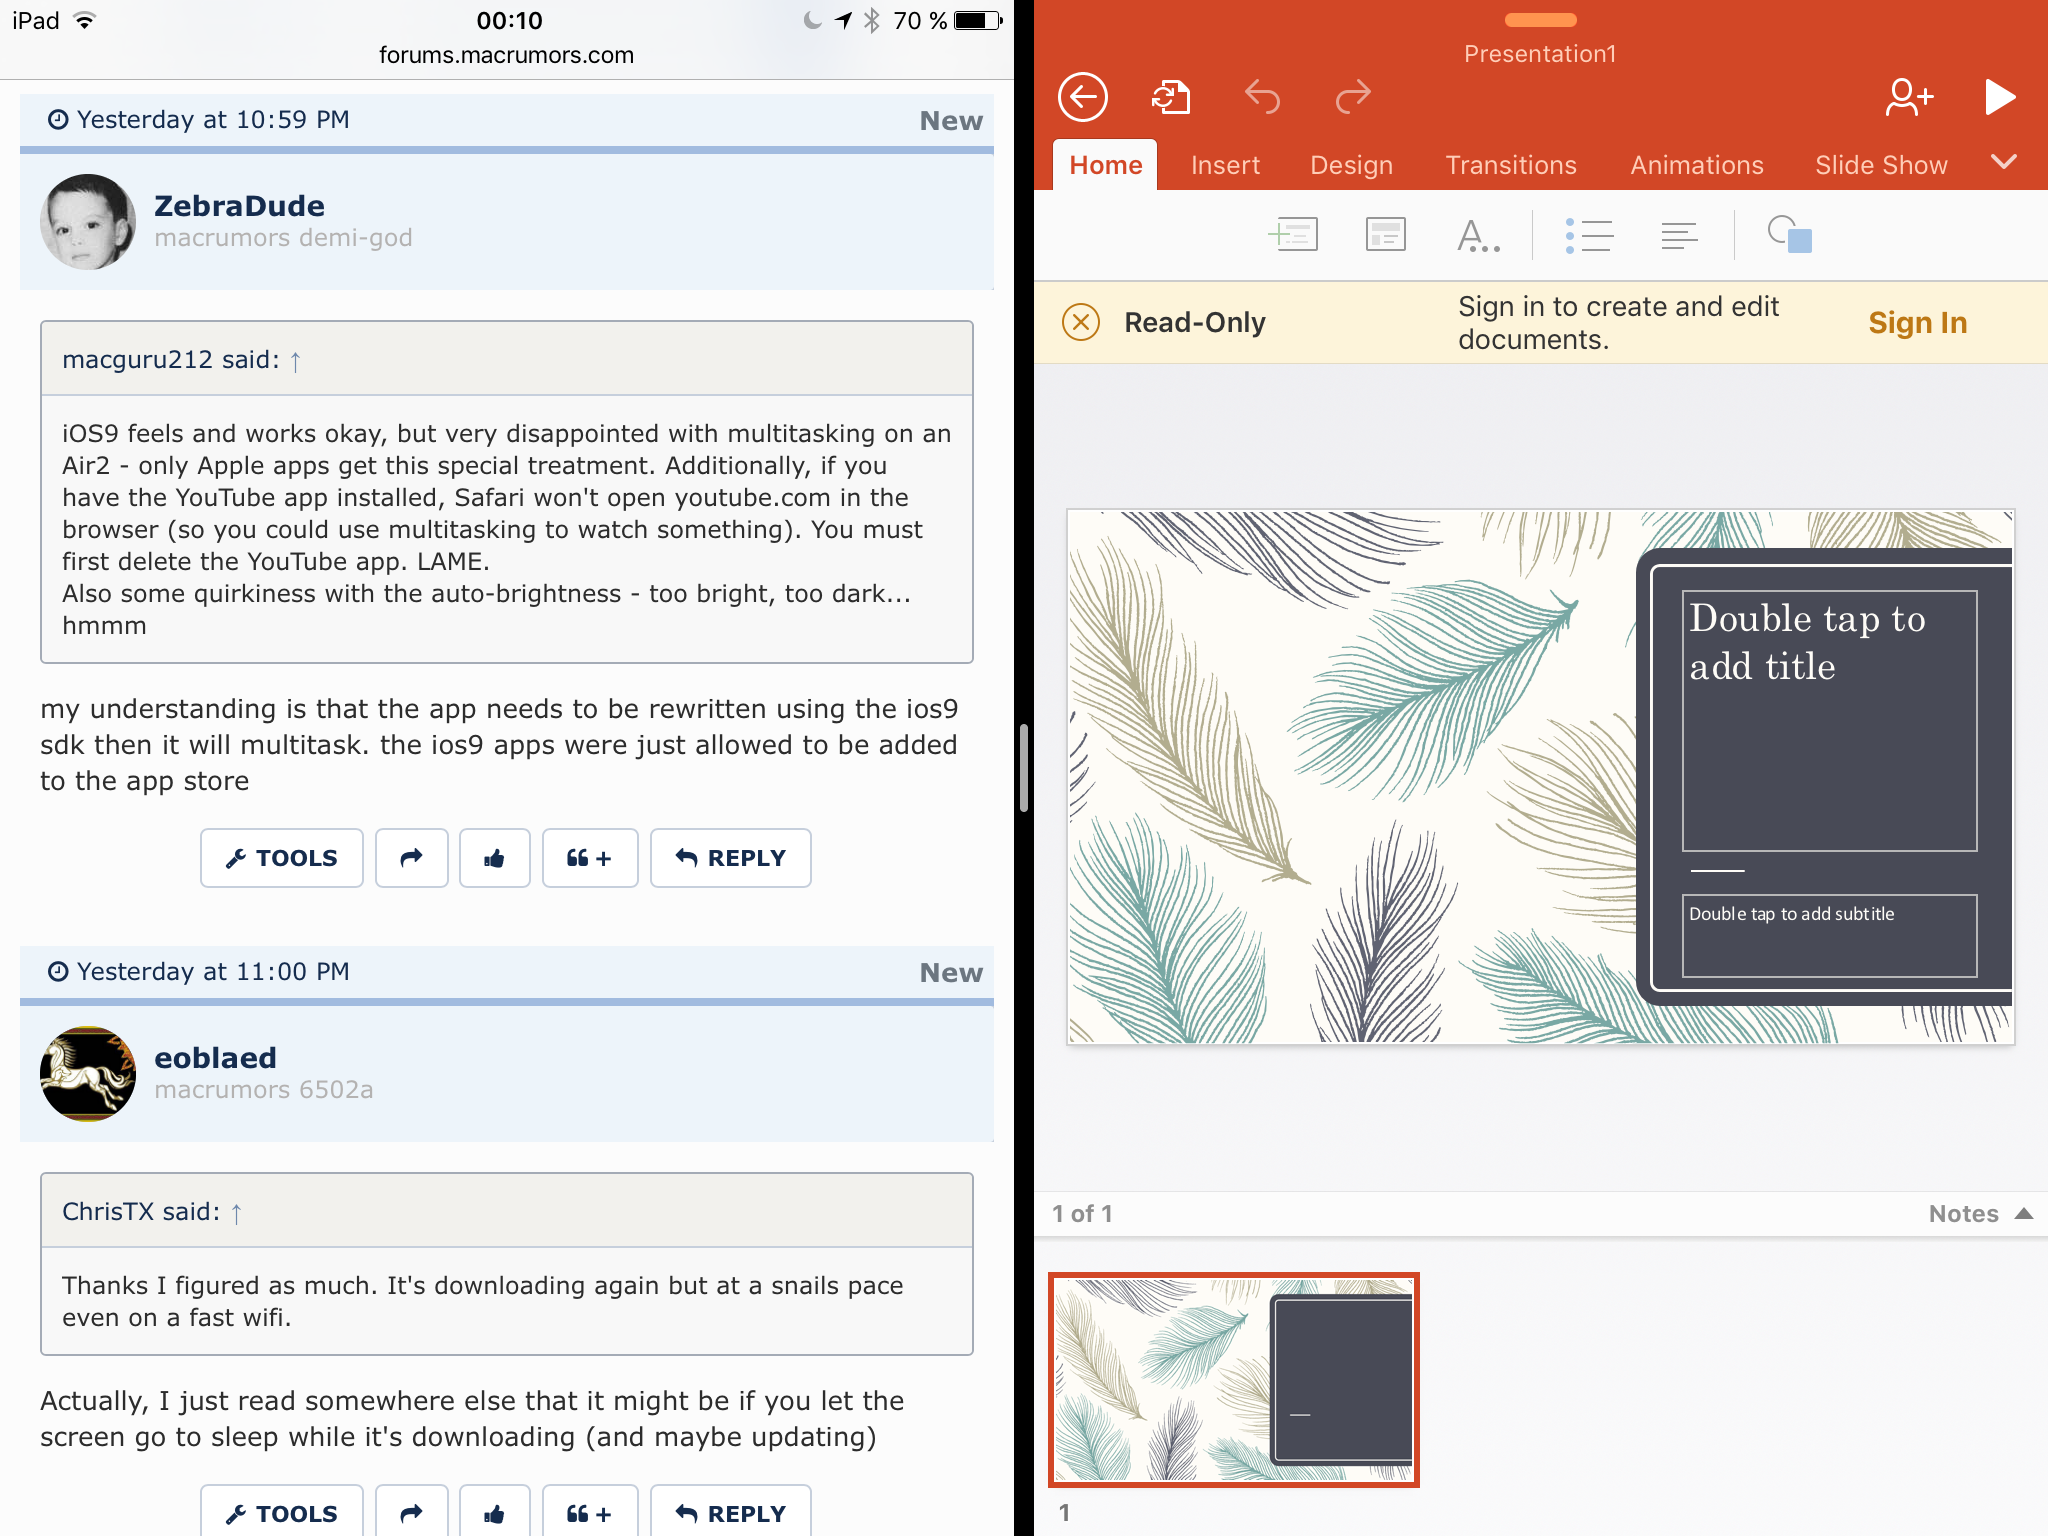Open text formatting options

[x=1478, y=236]
